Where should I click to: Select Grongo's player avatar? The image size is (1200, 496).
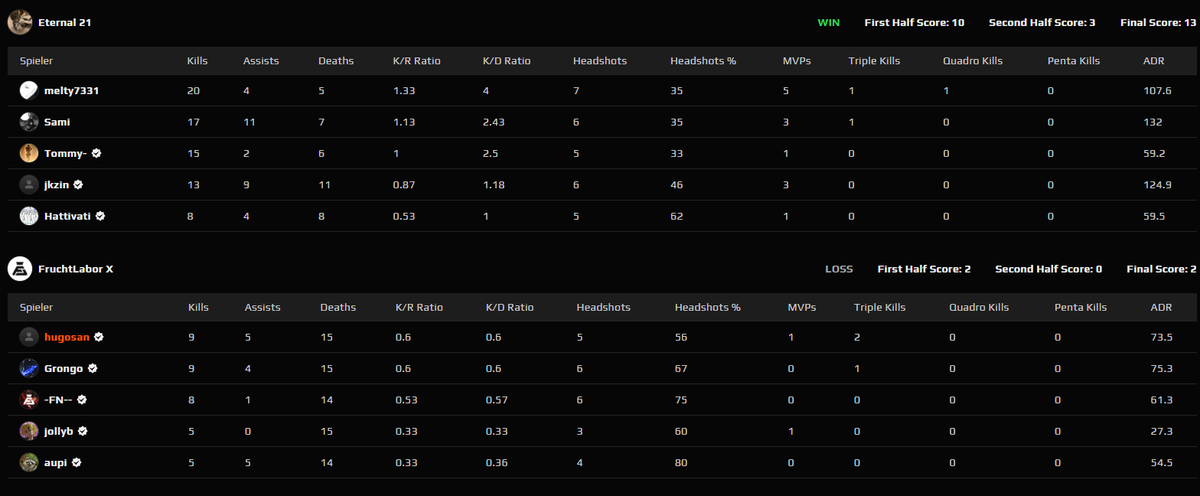coord(29,368)
